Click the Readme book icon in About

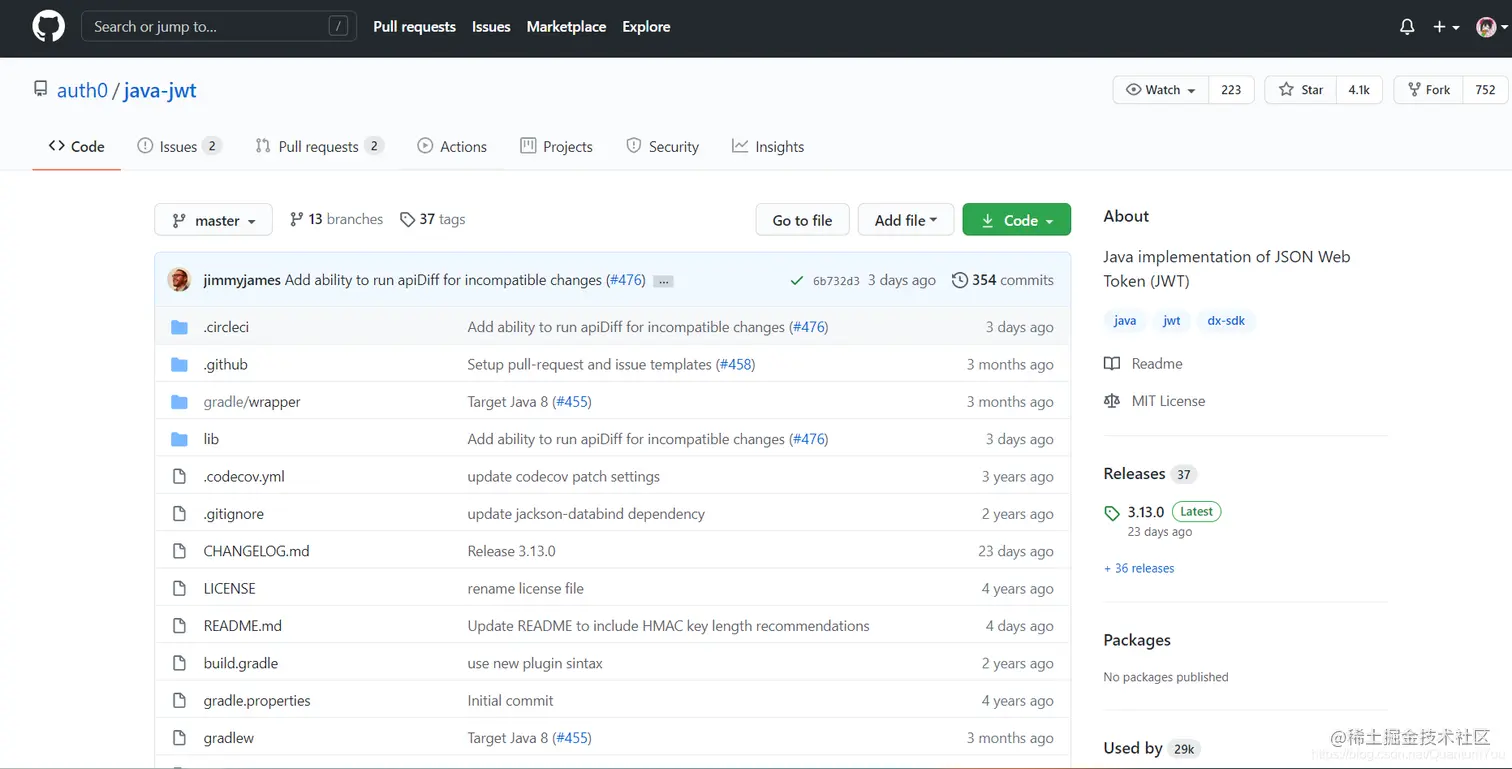tap(1112, 364)
